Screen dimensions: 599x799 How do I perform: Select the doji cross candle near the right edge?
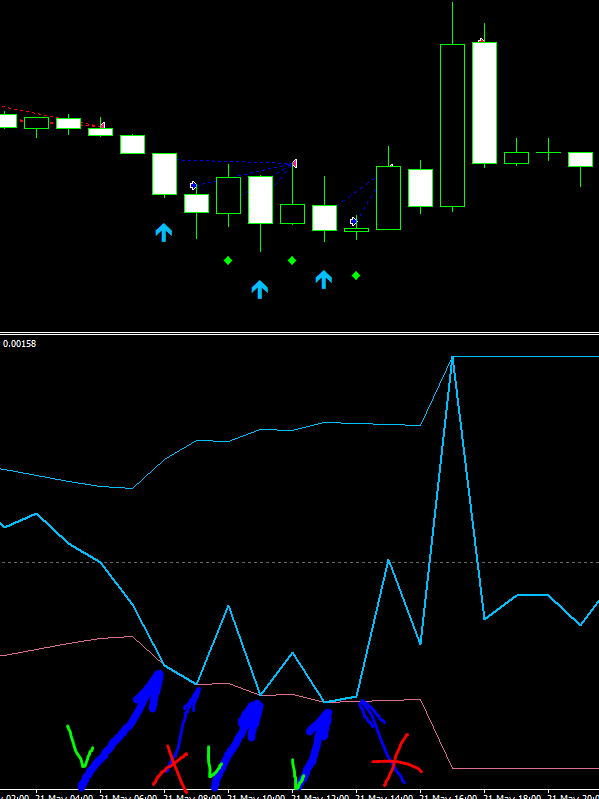[x=549, y=150]
